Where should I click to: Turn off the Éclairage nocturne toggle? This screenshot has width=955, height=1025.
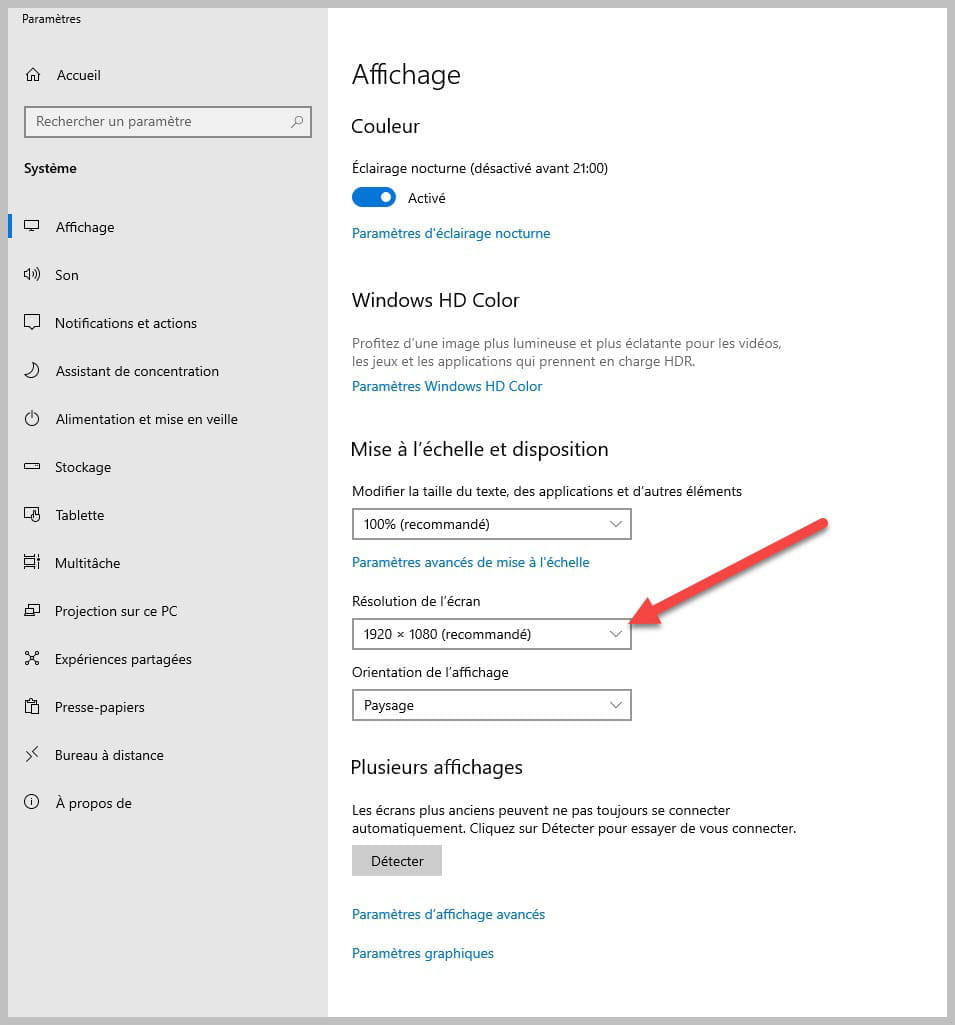373,197
